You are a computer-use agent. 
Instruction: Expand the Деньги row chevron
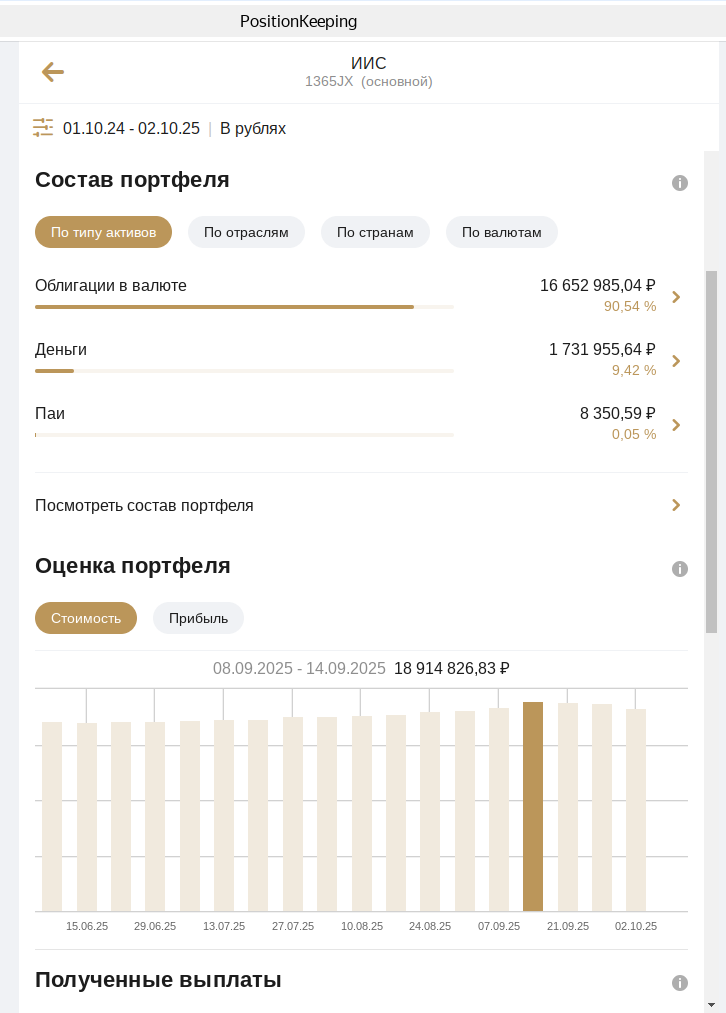(677, 361)
